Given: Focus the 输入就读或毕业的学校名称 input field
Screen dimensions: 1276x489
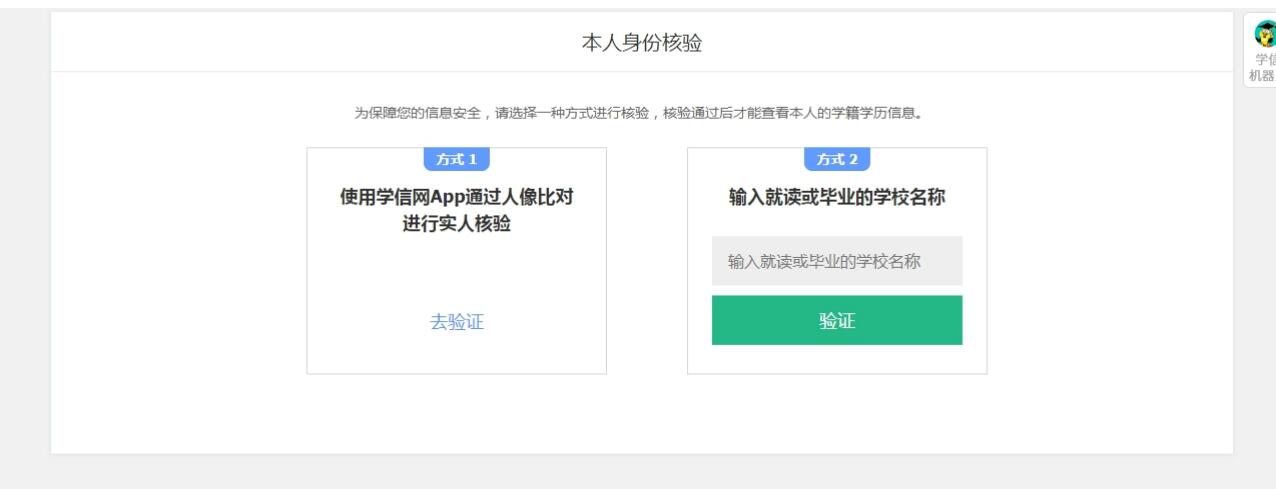Looking at the screenshot, I should click(x=837, y=261).
